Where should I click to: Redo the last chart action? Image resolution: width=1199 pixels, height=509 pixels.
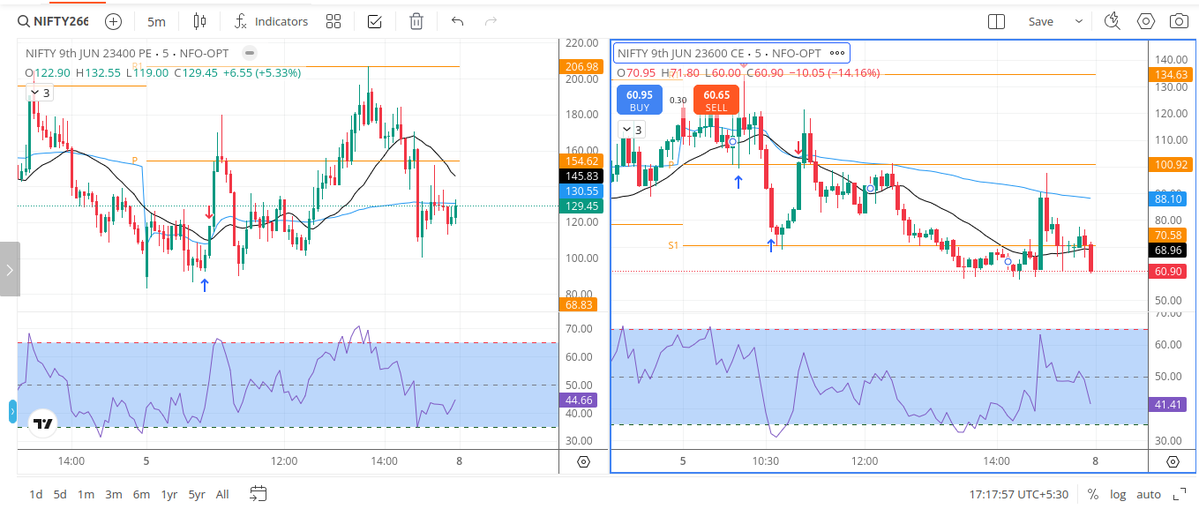[491, 21]
